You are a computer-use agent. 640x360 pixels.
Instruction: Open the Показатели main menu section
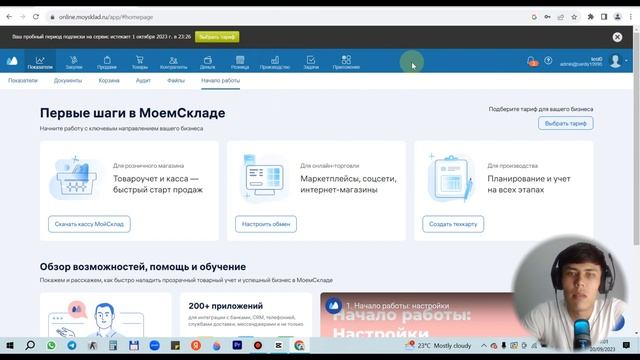pyautogui.click(x=40, y=62)
